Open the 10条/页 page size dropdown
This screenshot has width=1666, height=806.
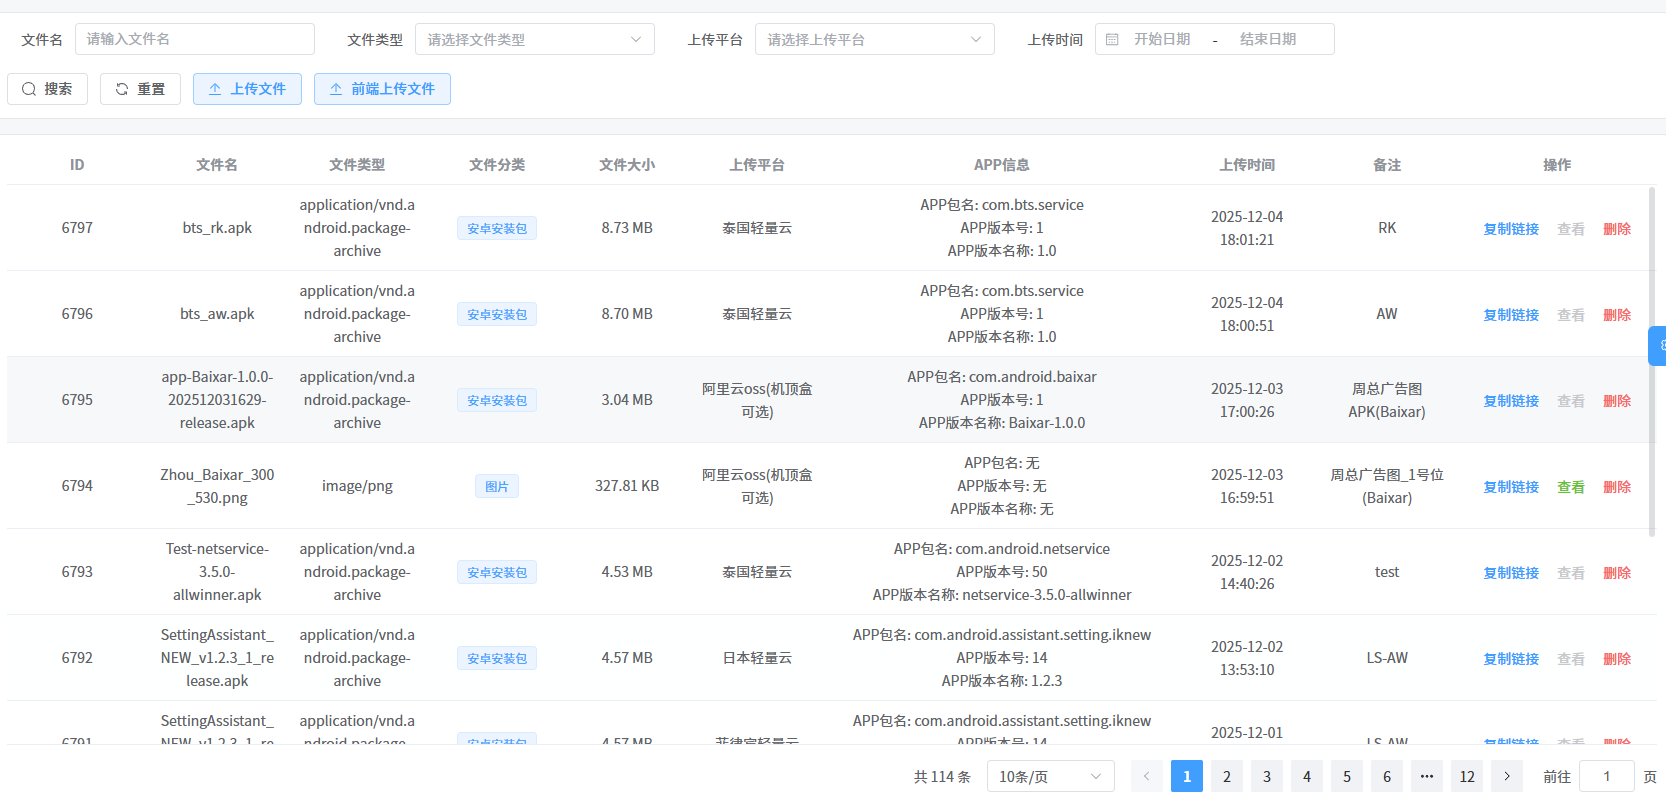[x=1051, y=776]
